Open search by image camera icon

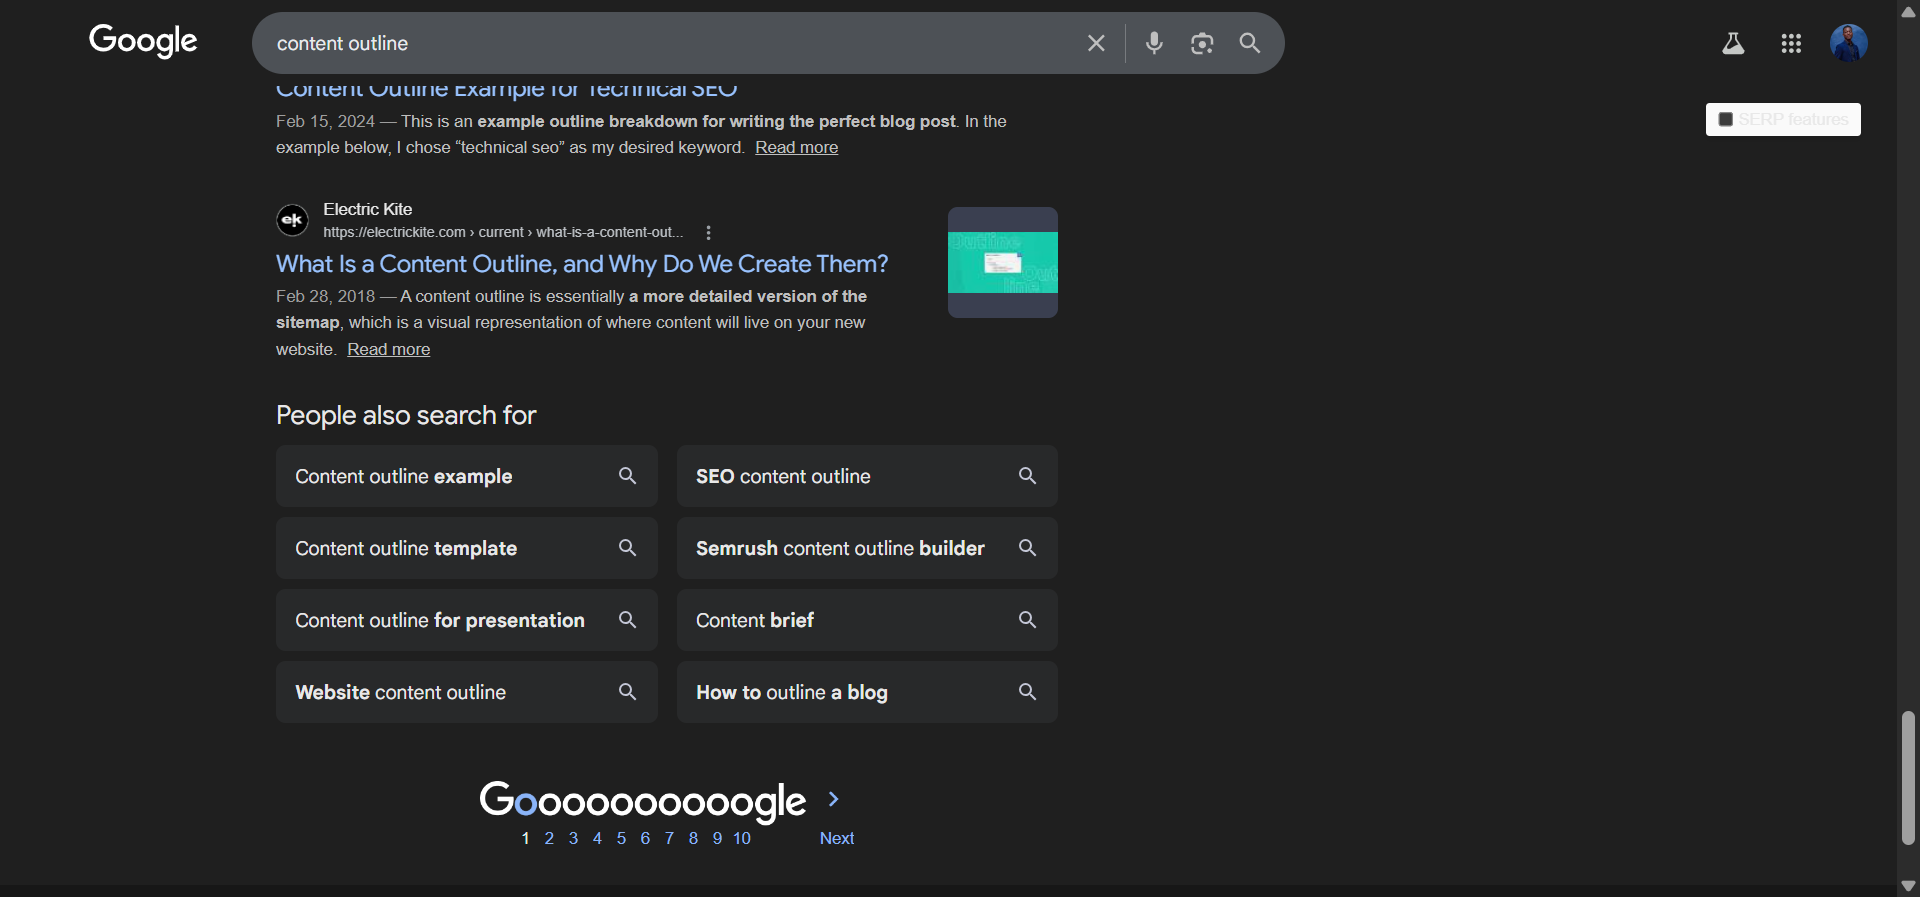point(1202,43)
